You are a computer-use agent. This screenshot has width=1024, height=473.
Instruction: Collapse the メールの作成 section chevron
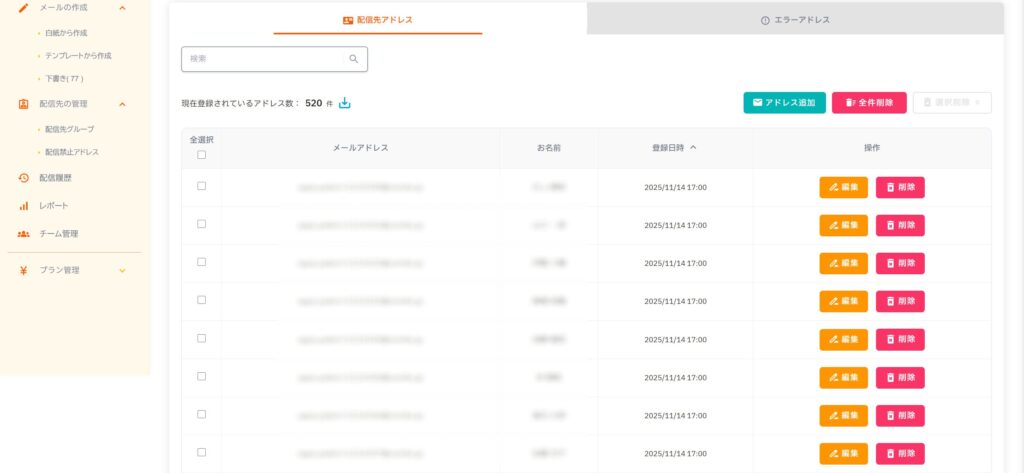(122, 8)
